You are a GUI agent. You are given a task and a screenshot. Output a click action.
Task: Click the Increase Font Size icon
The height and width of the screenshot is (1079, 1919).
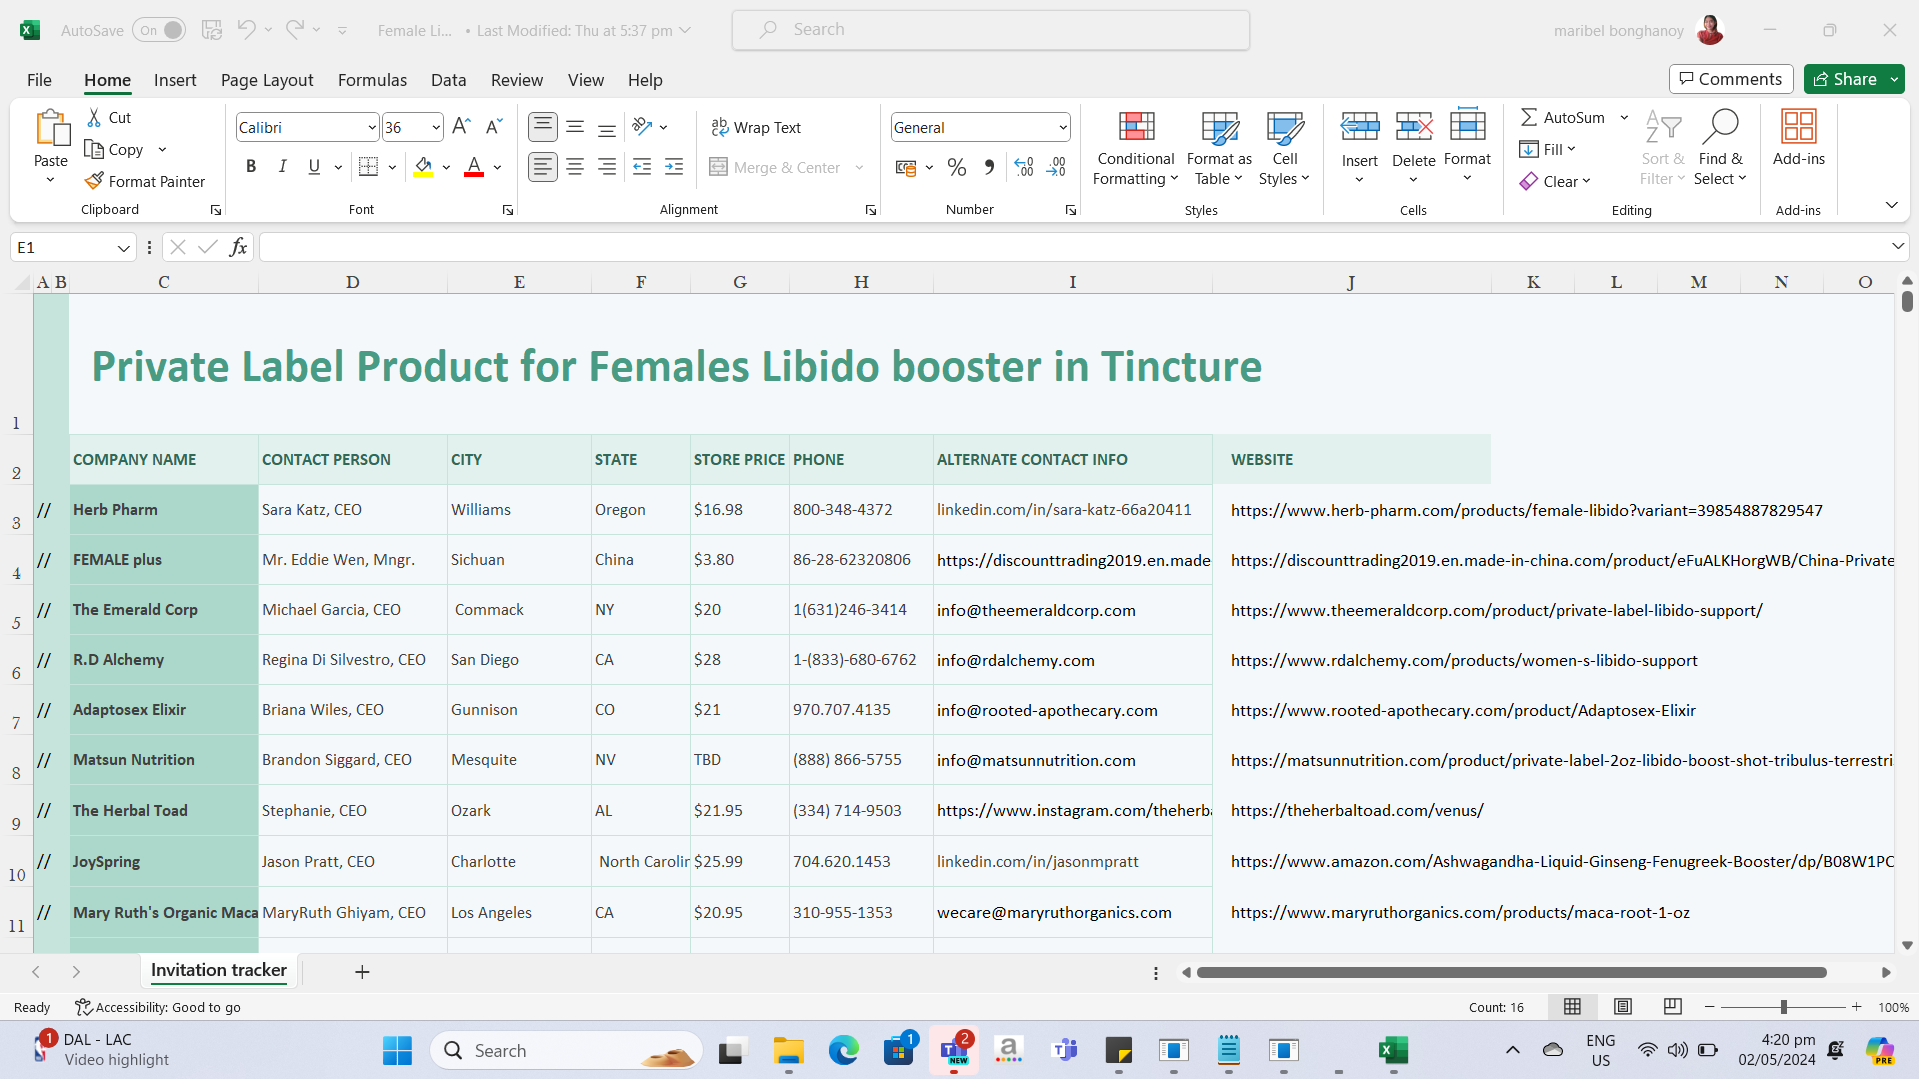461,127
